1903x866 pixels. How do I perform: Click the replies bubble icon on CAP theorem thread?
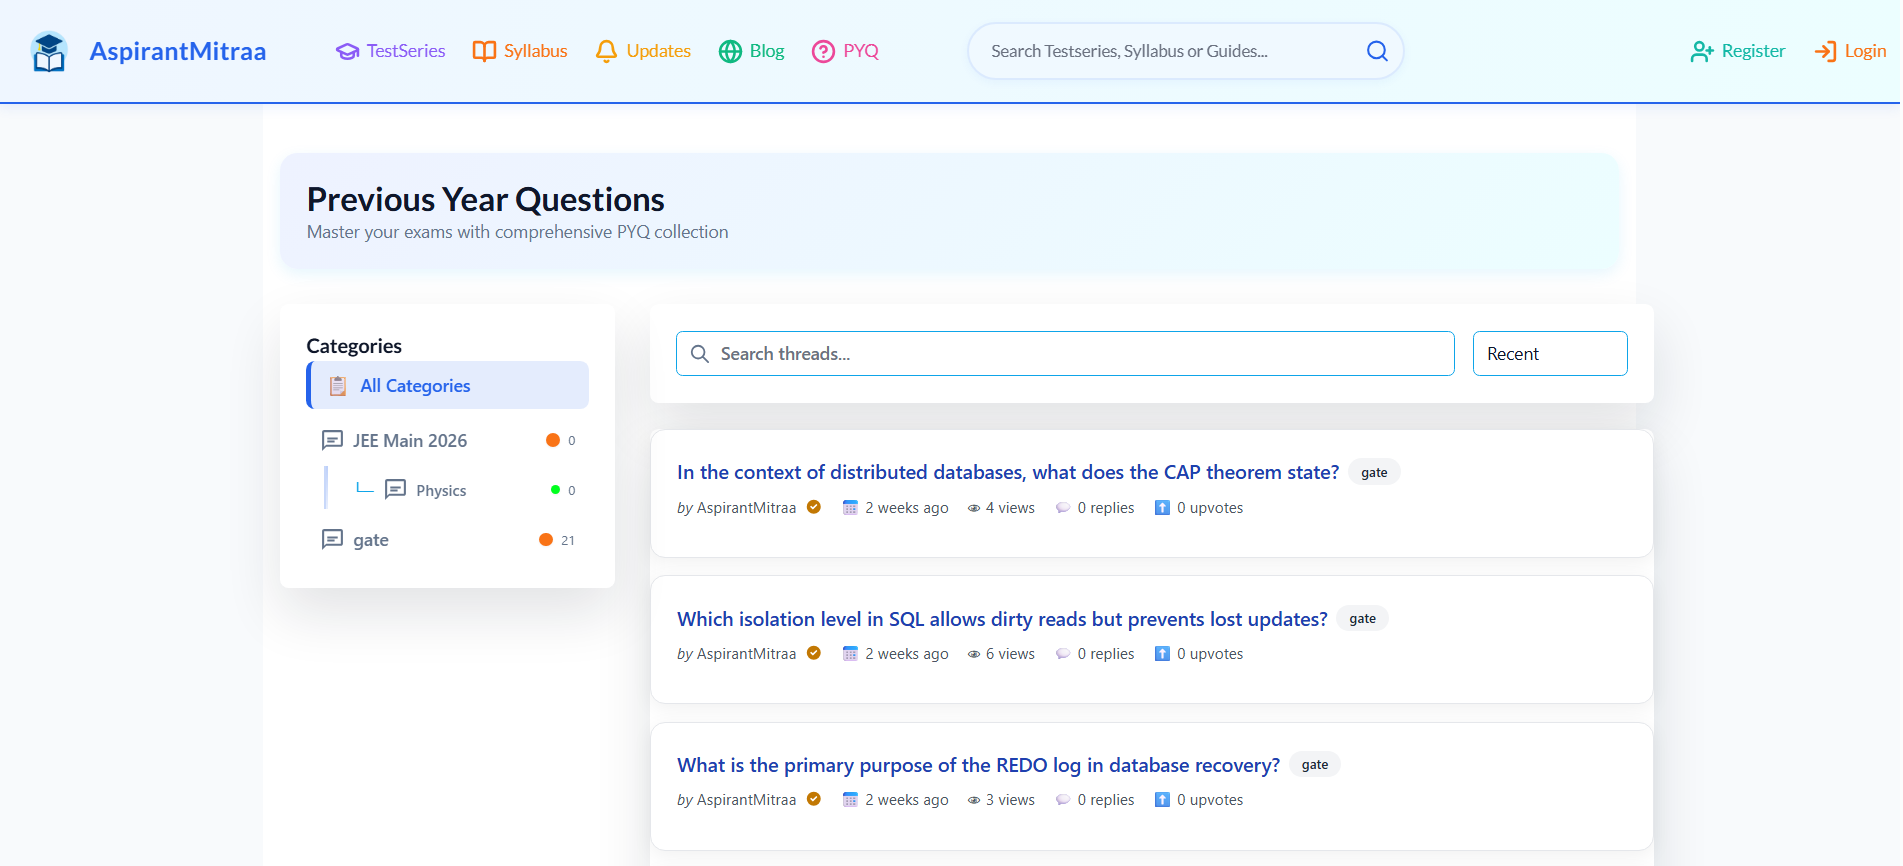click(1063, 508)
